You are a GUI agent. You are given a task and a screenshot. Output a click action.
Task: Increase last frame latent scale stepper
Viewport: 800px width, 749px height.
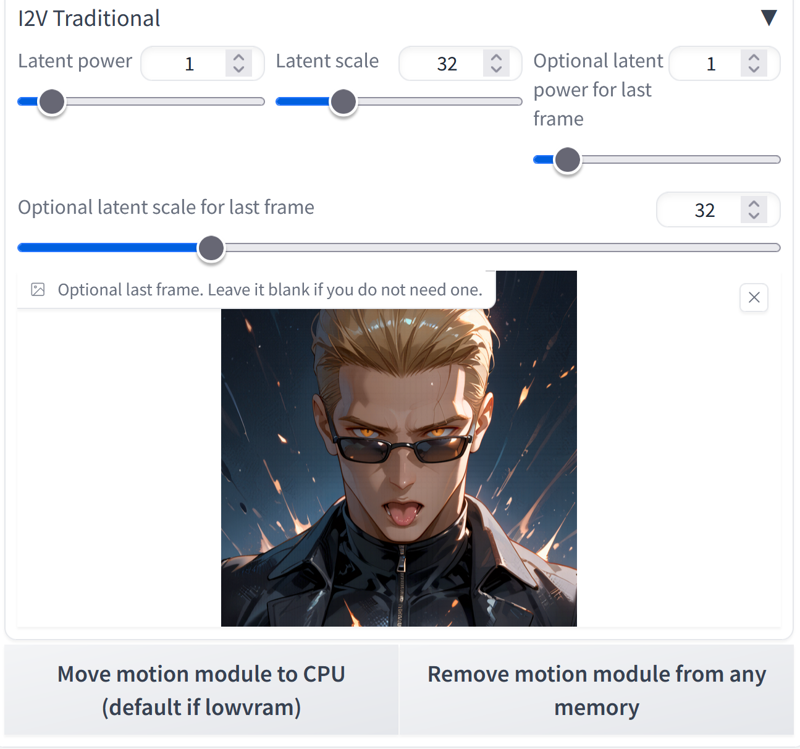(x=754, y=203)
